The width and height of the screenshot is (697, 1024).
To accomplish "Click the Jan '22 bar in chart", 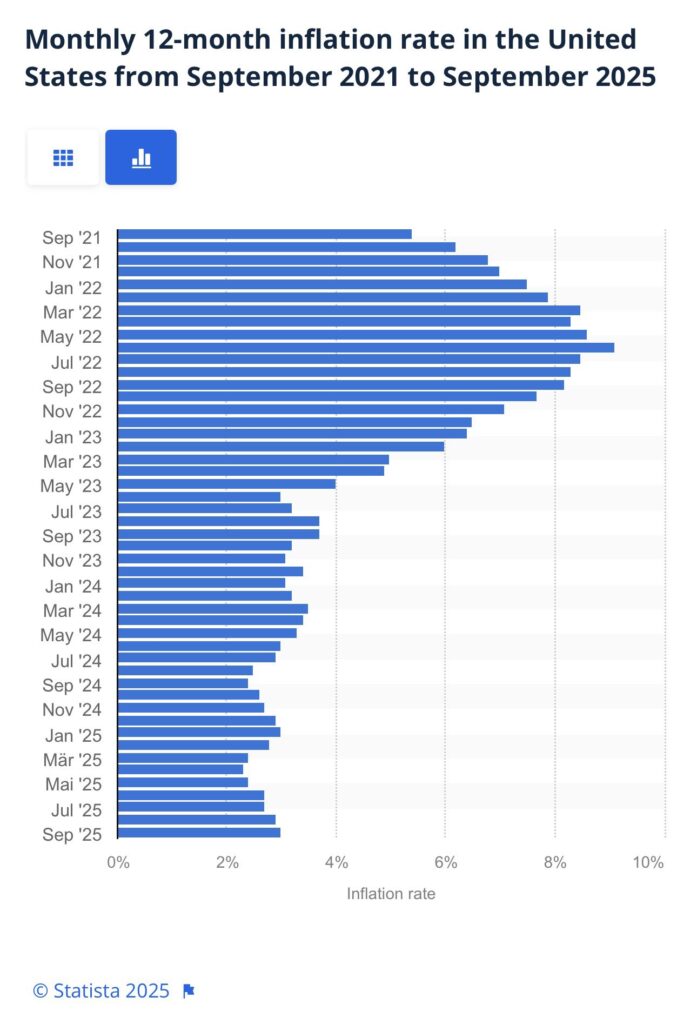I will click(322, 284).
